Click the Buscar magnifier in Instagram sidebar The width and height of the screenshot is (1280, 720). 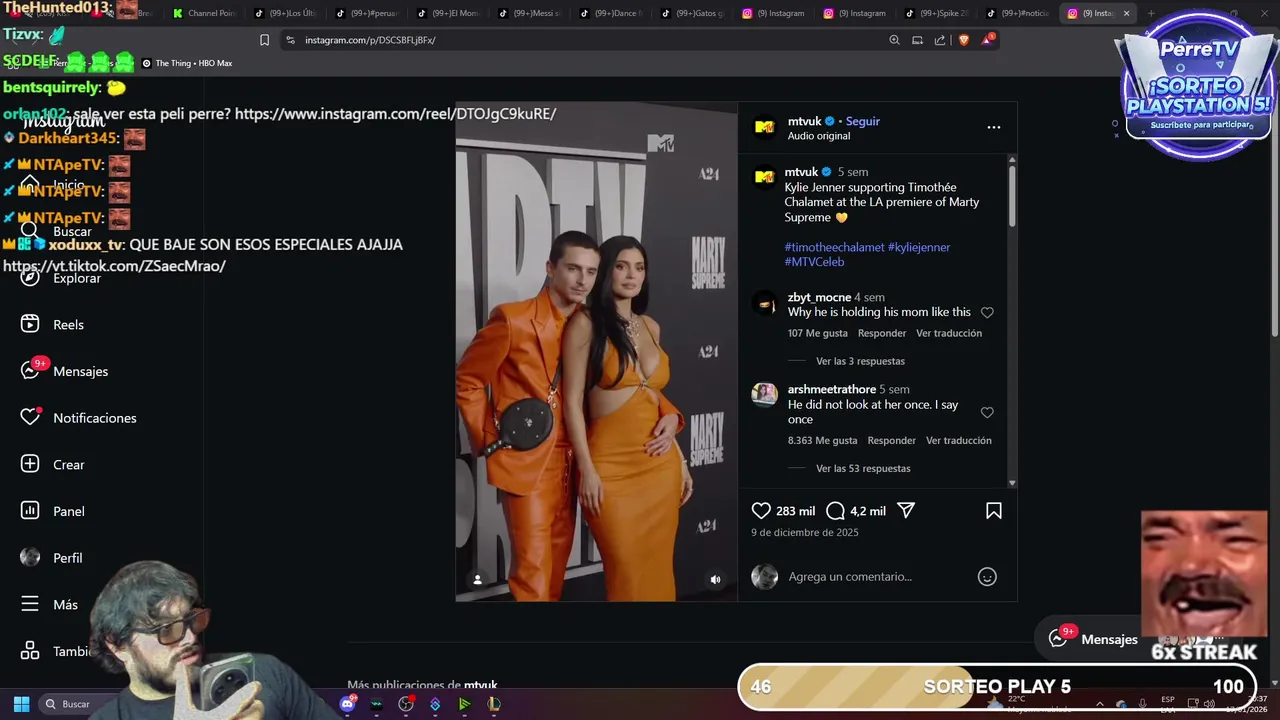[x=30, y=231]
